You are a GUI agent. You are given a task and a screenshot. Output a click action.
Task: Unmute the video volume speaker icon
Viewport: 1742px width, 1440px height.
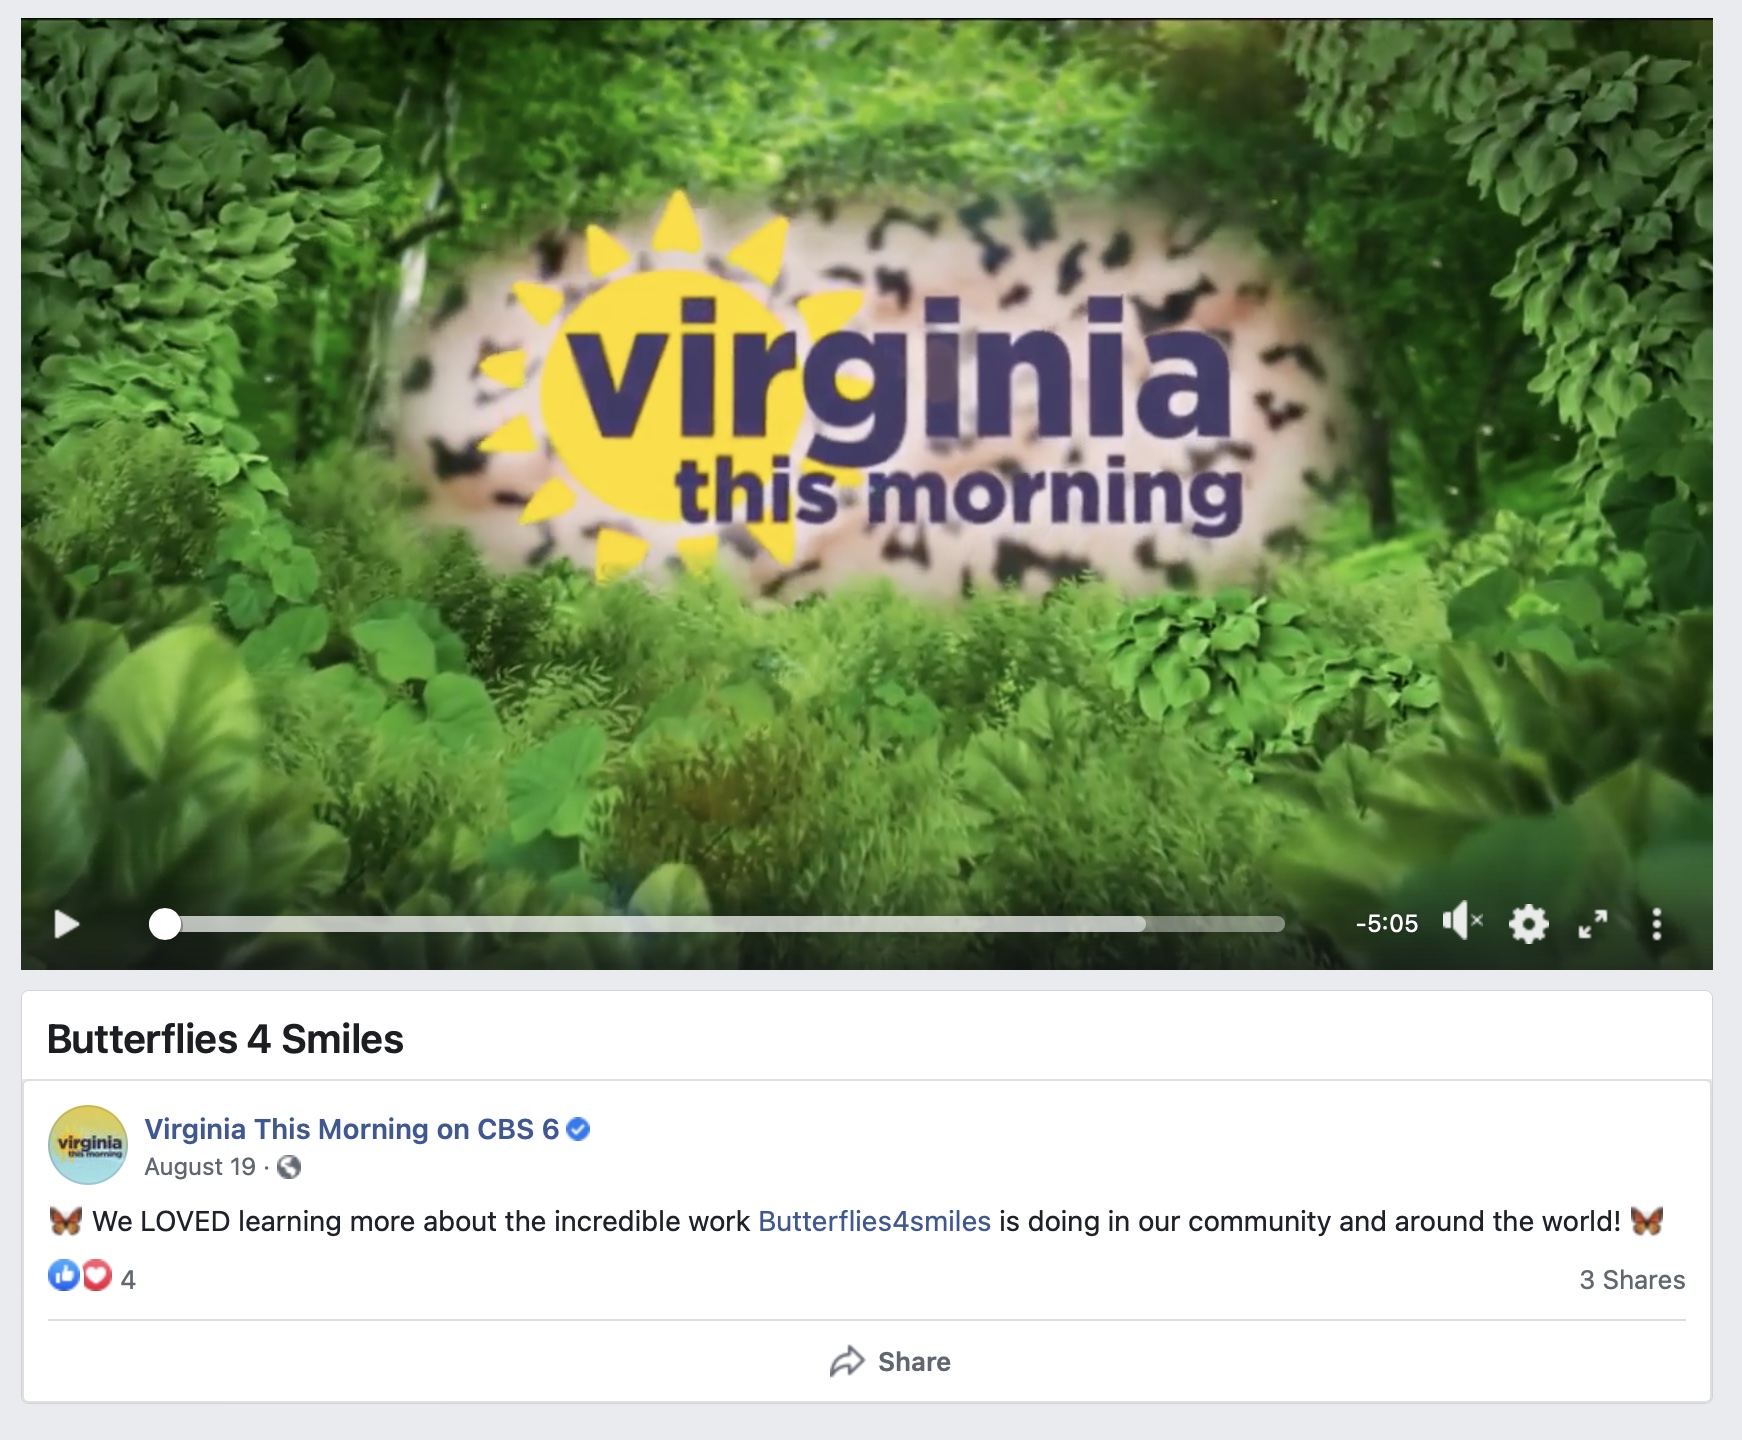[x=1462, y=921]
